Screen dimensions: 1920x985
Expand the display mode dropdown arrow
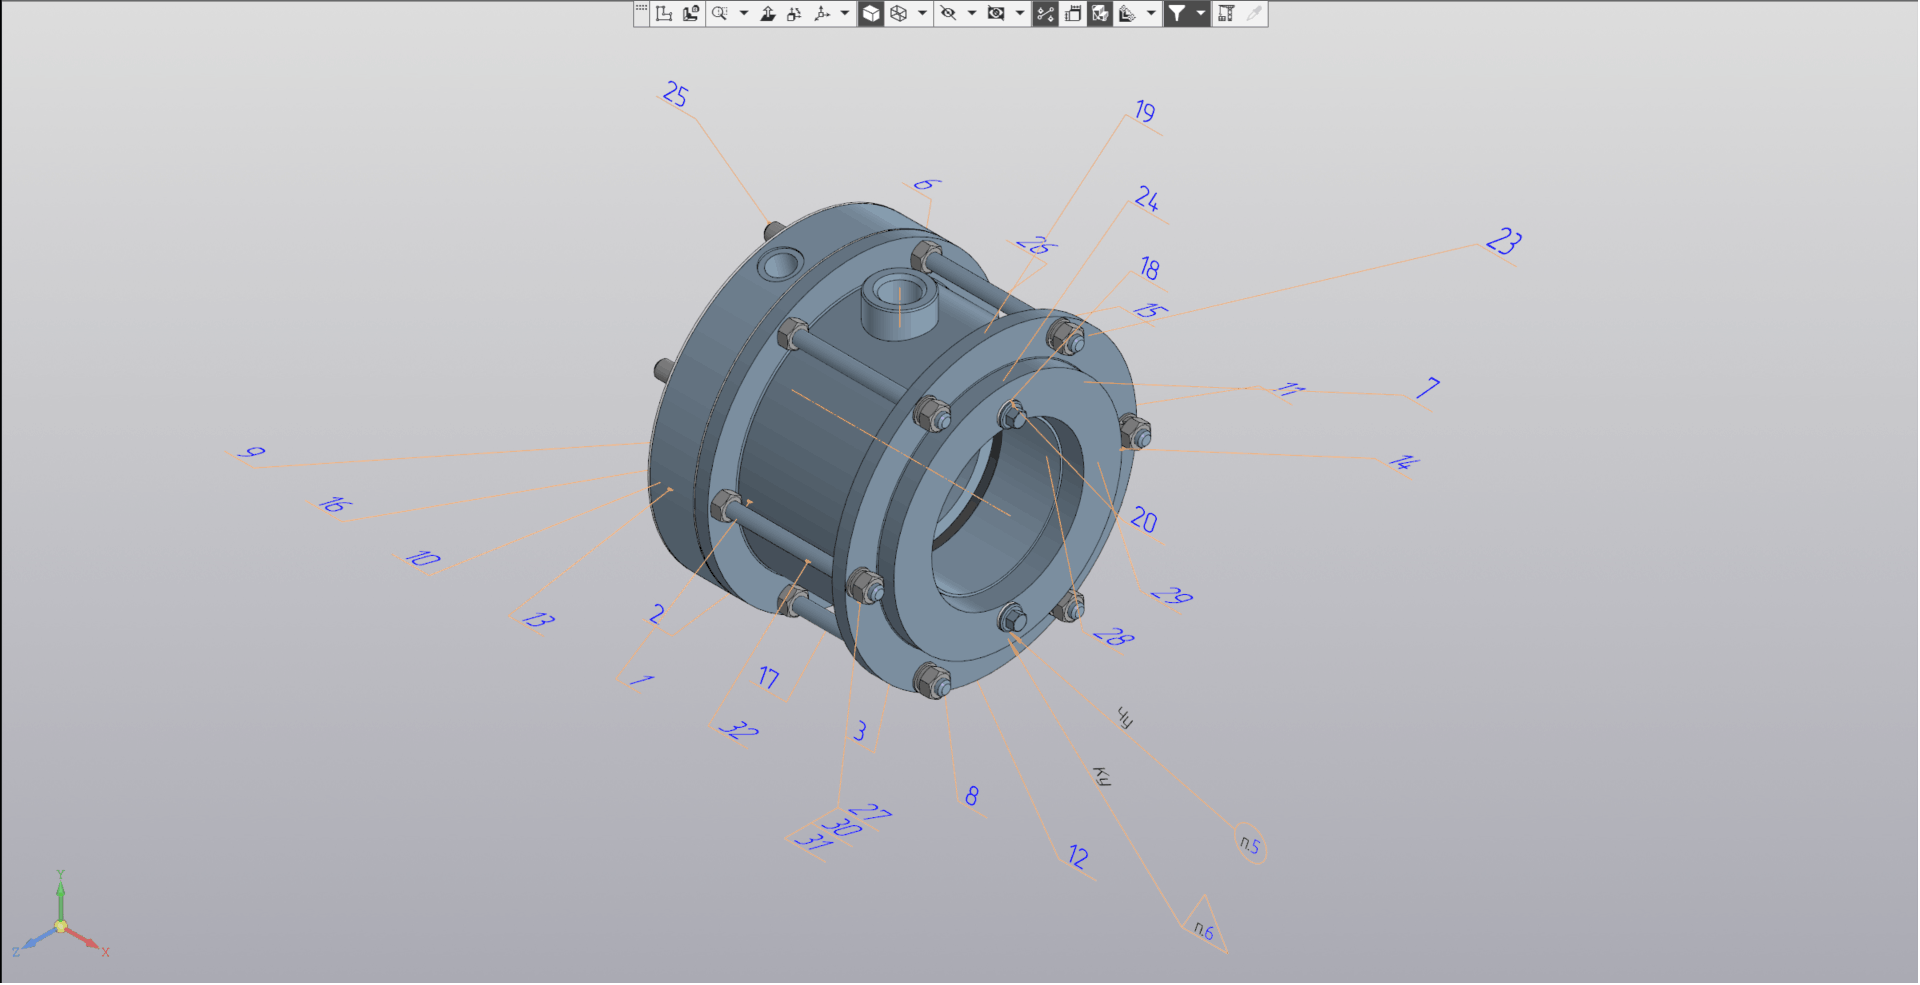coord(922,14)
